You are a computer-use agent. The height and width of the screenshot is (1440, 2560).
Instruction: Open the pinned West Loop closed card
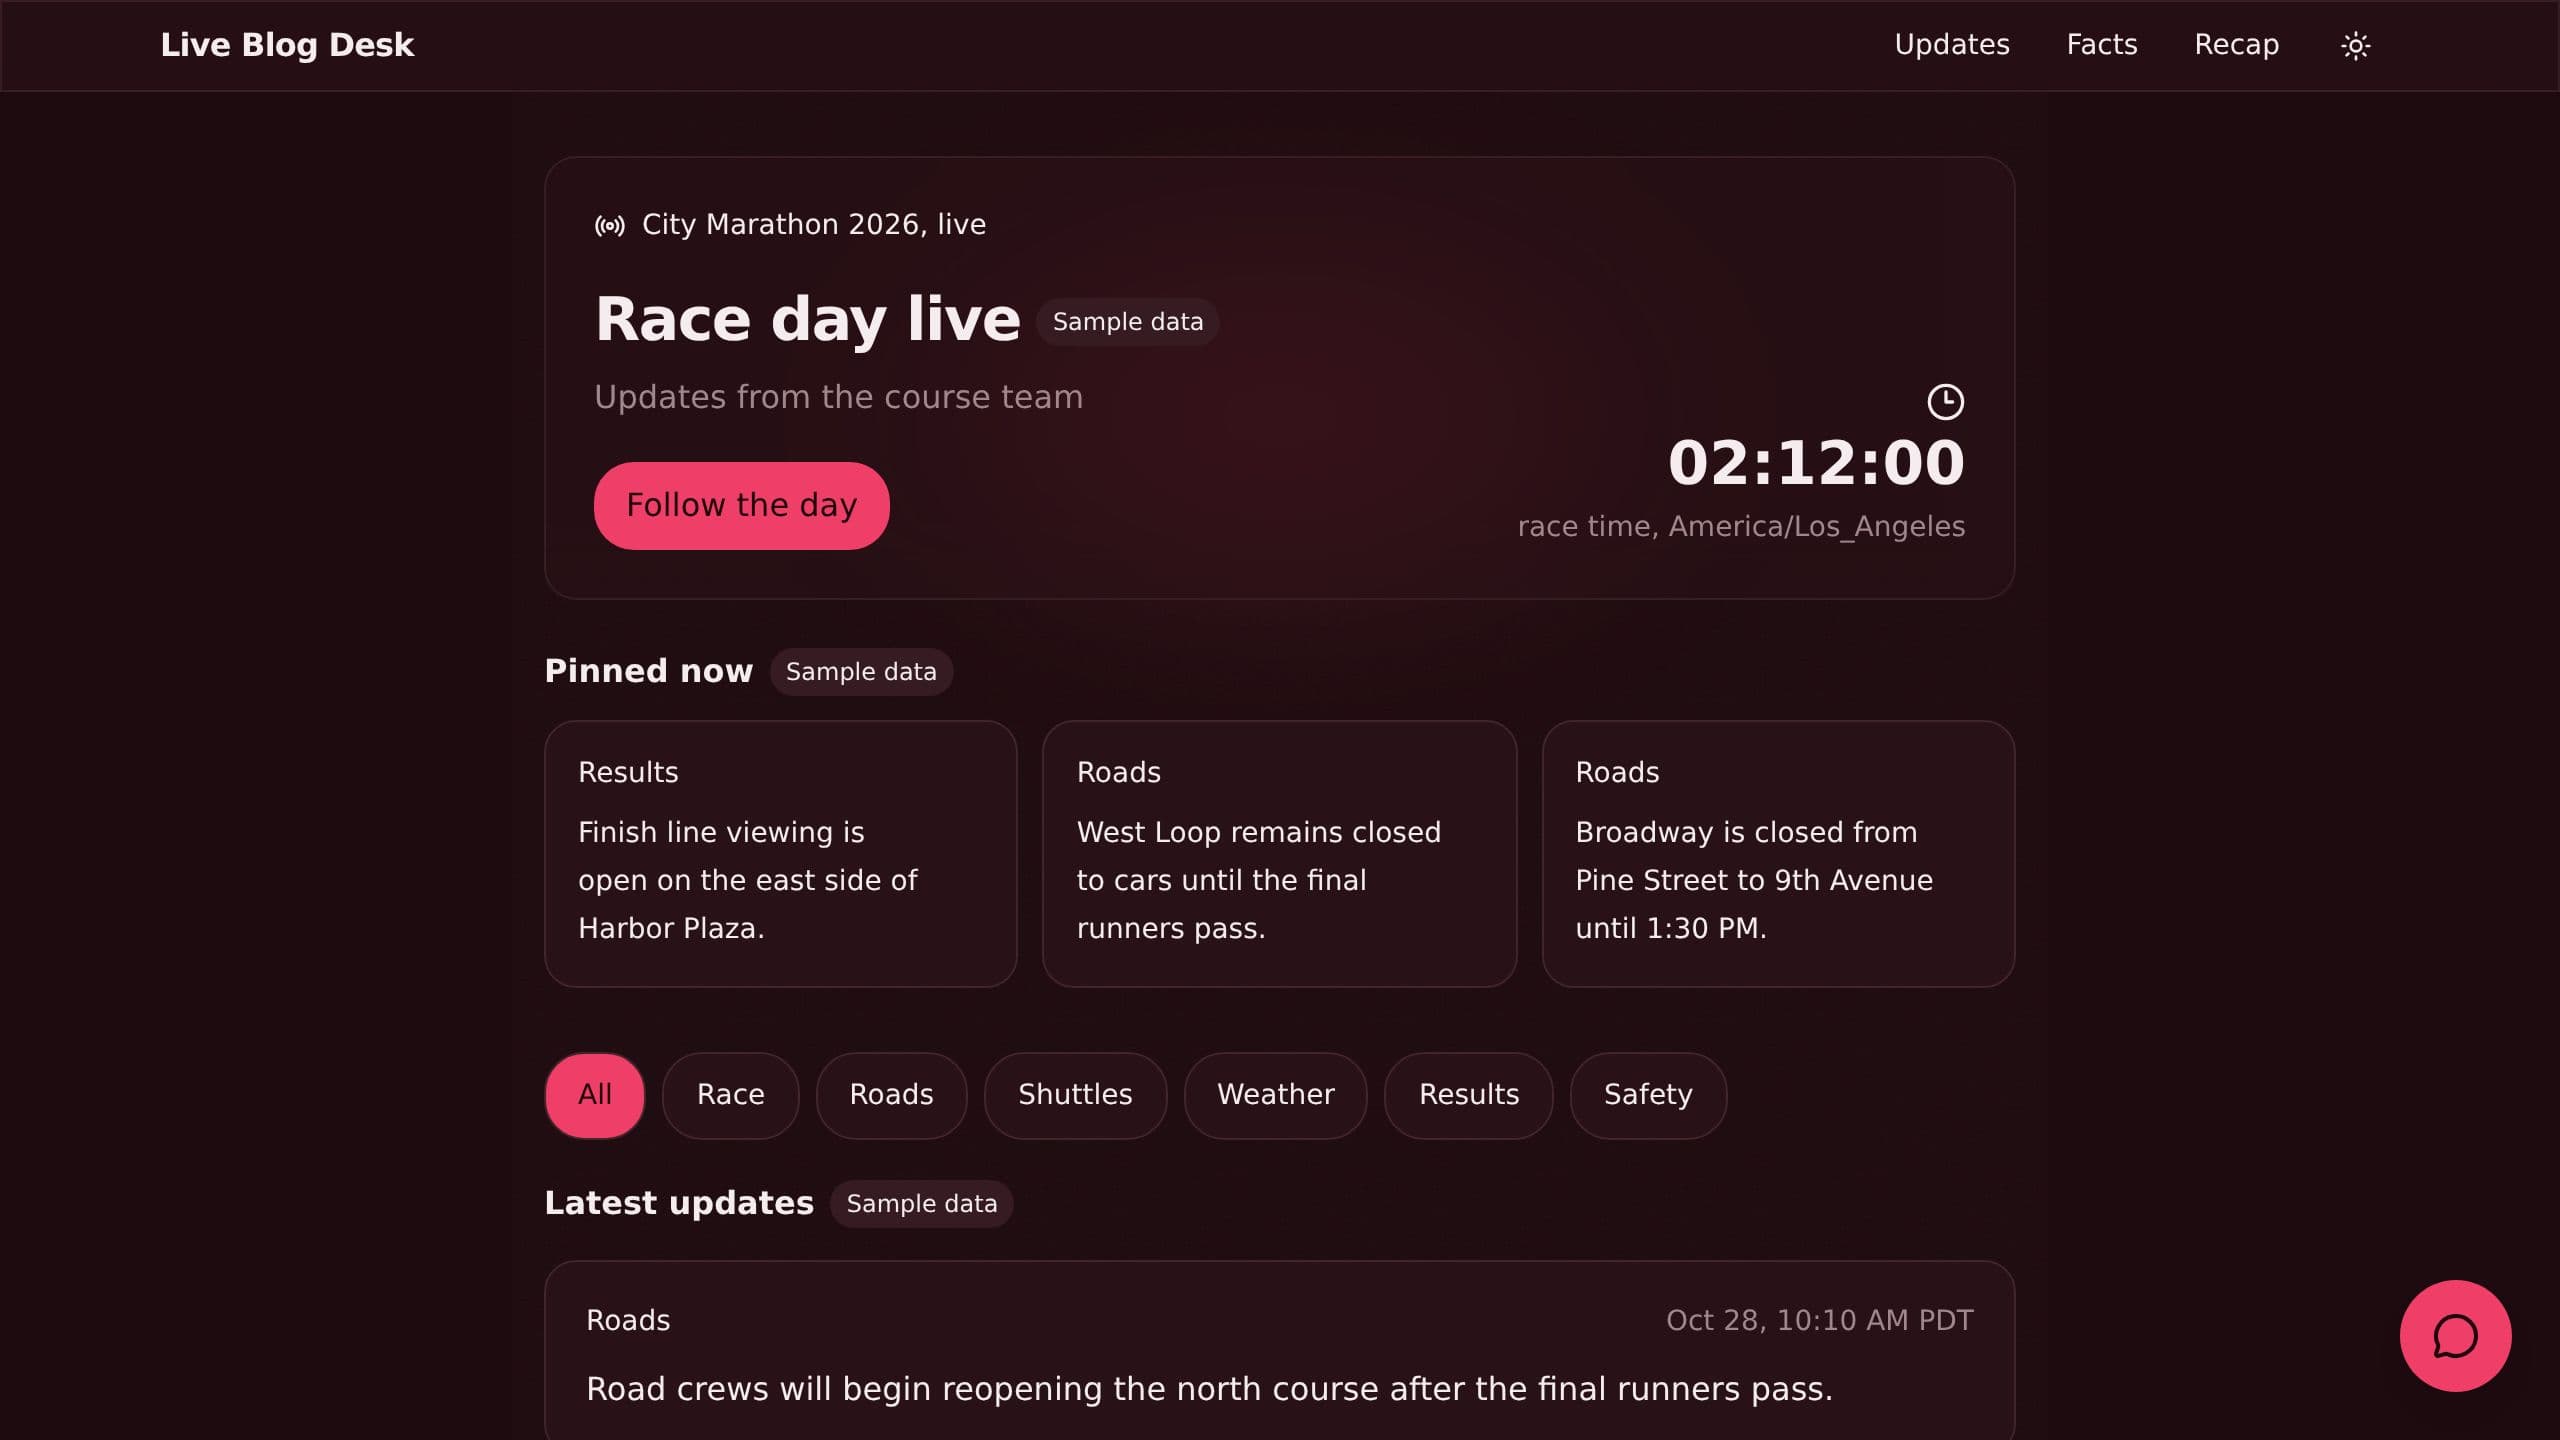coord(1279,854)
